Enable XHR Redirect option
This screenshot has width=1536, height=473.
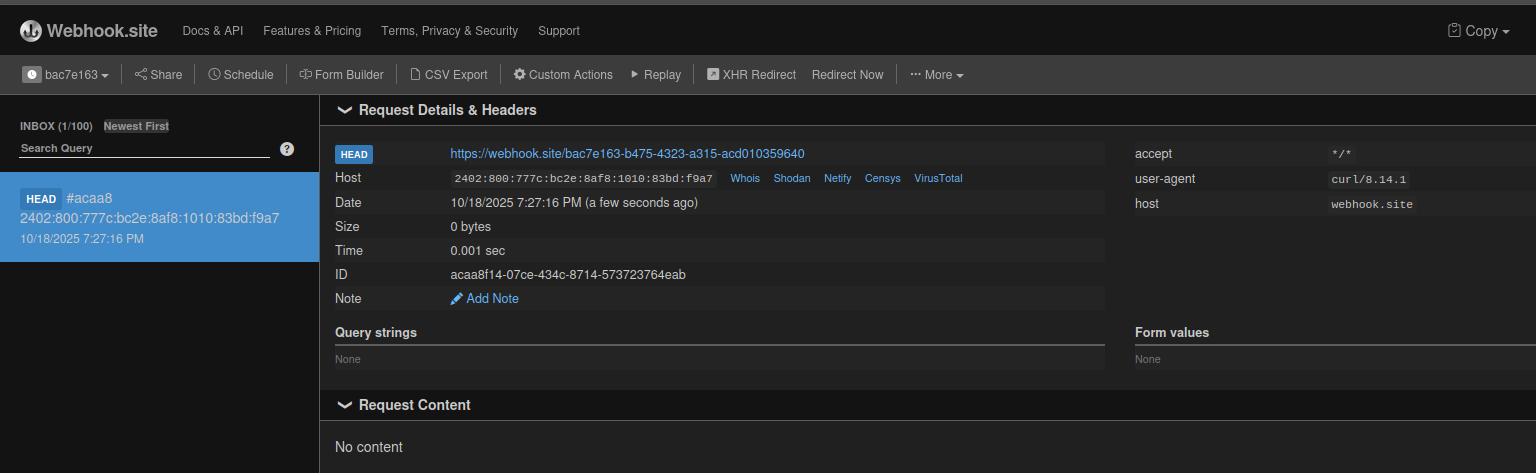point(751,75)
